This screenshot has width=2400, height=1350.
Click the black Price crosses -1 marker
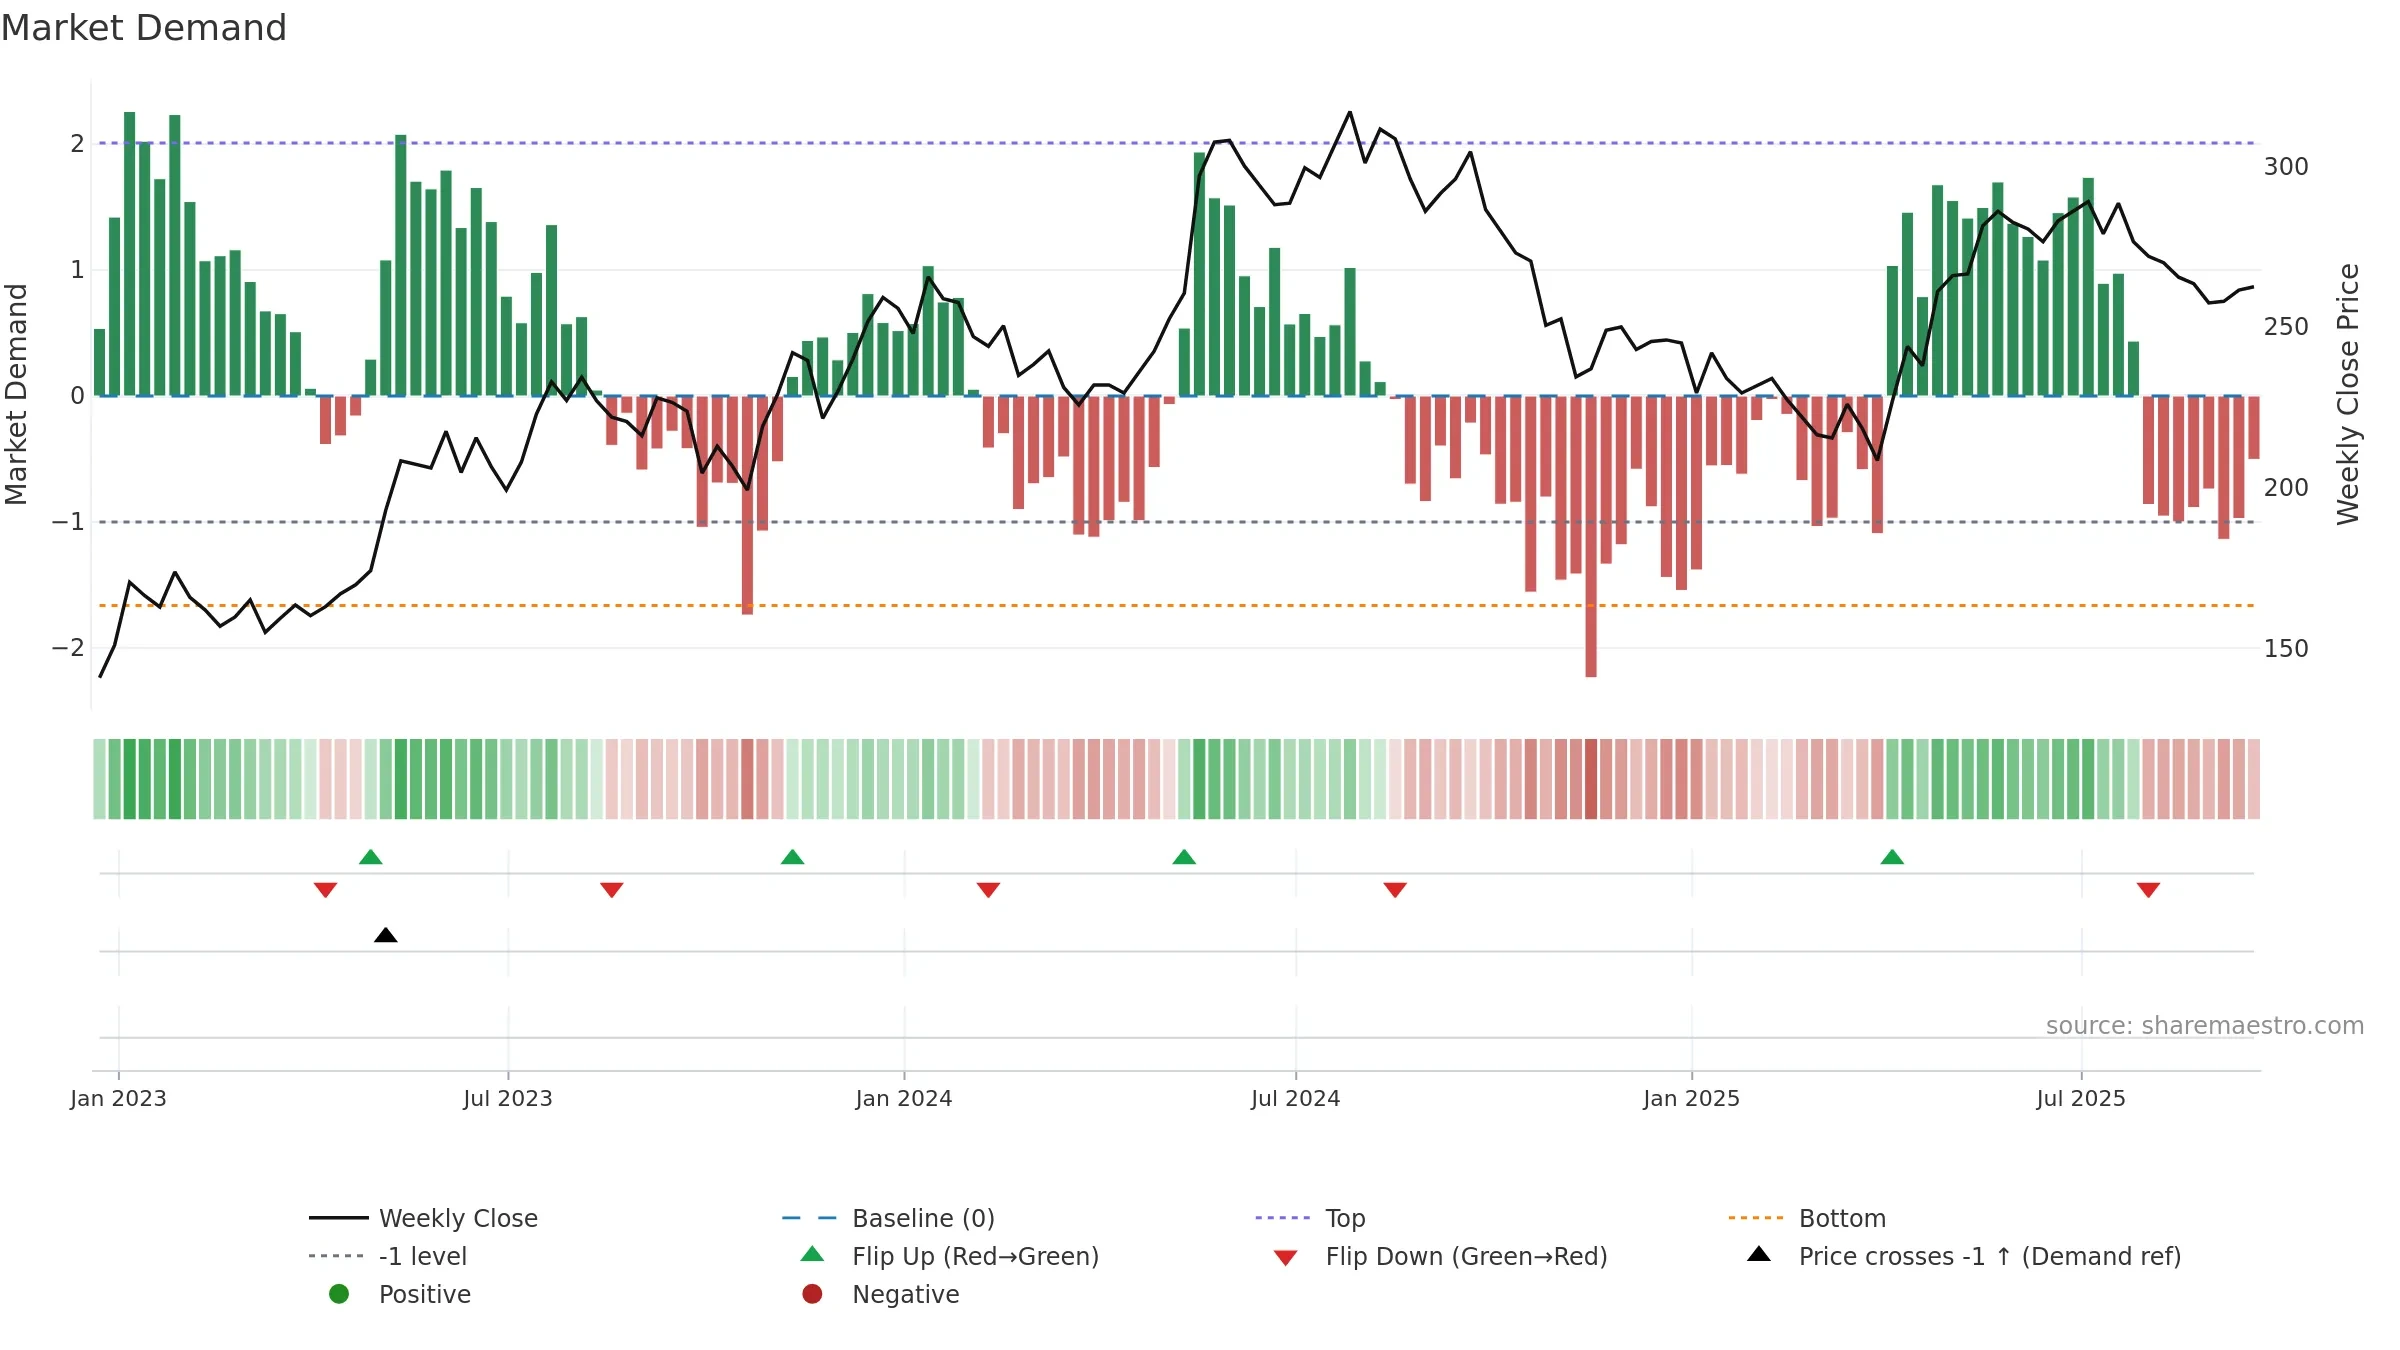click(x=386, y=935)
